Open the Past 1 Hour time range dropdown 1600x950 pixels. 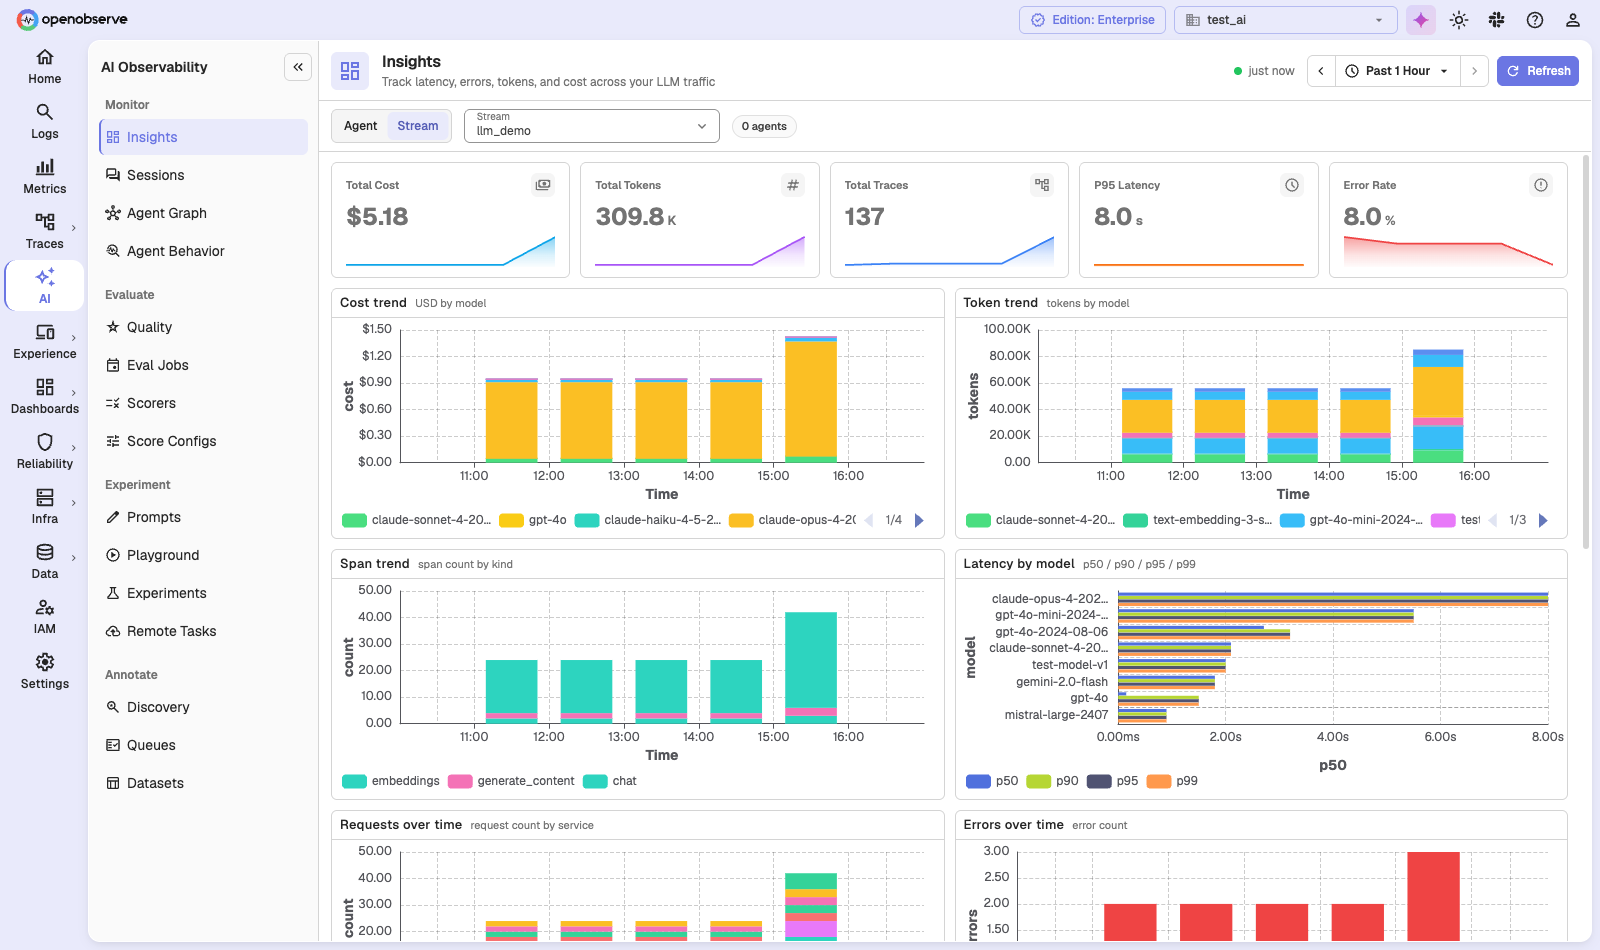point(1397,71)
